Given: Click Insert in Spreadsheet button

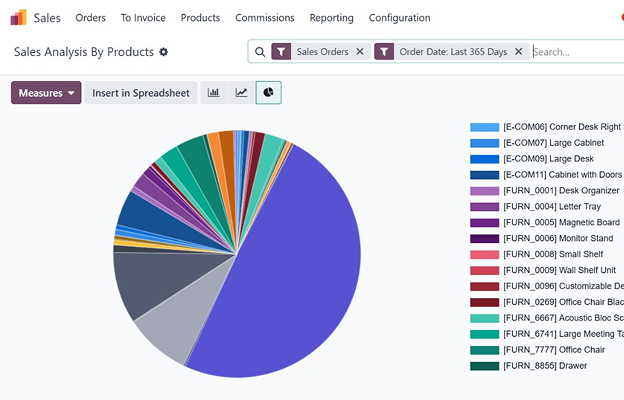Looking at the screenshot, I should 140,93.
